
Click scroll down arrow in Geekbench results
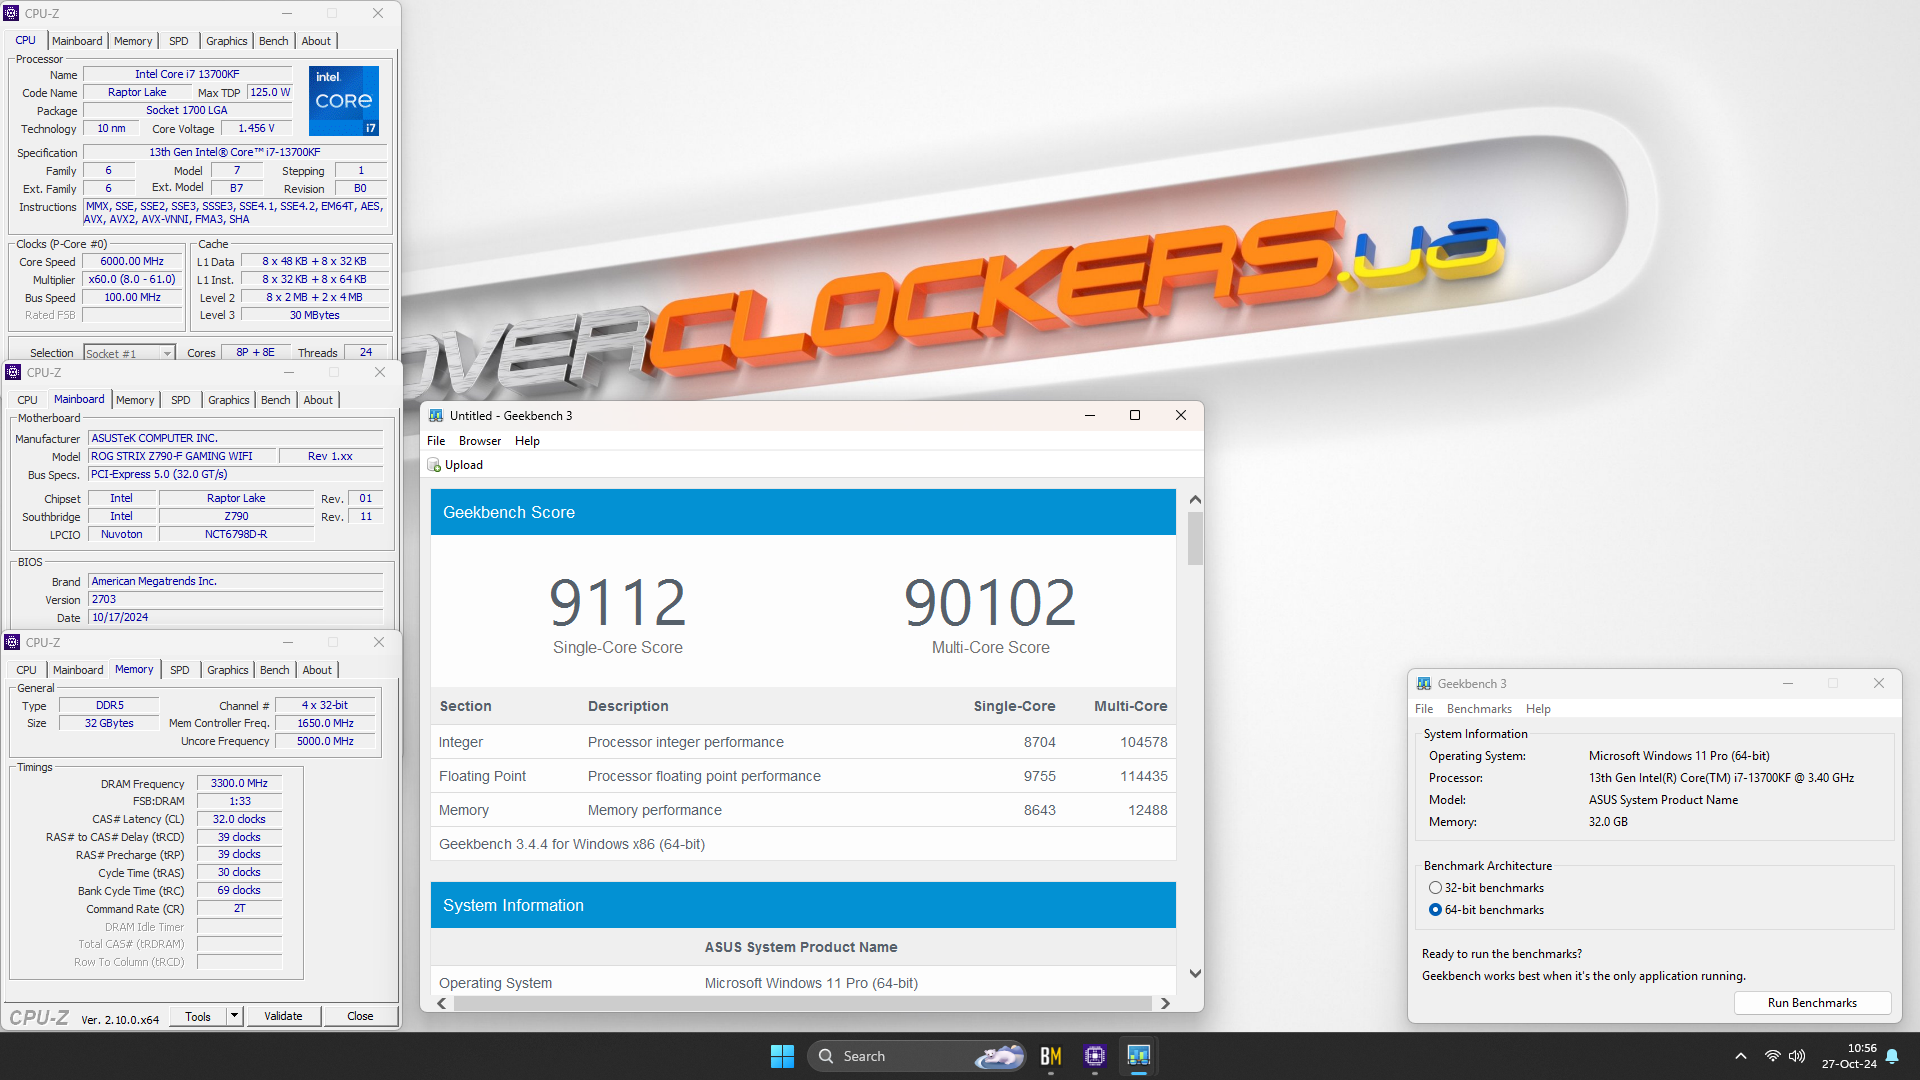point(1195,973)
